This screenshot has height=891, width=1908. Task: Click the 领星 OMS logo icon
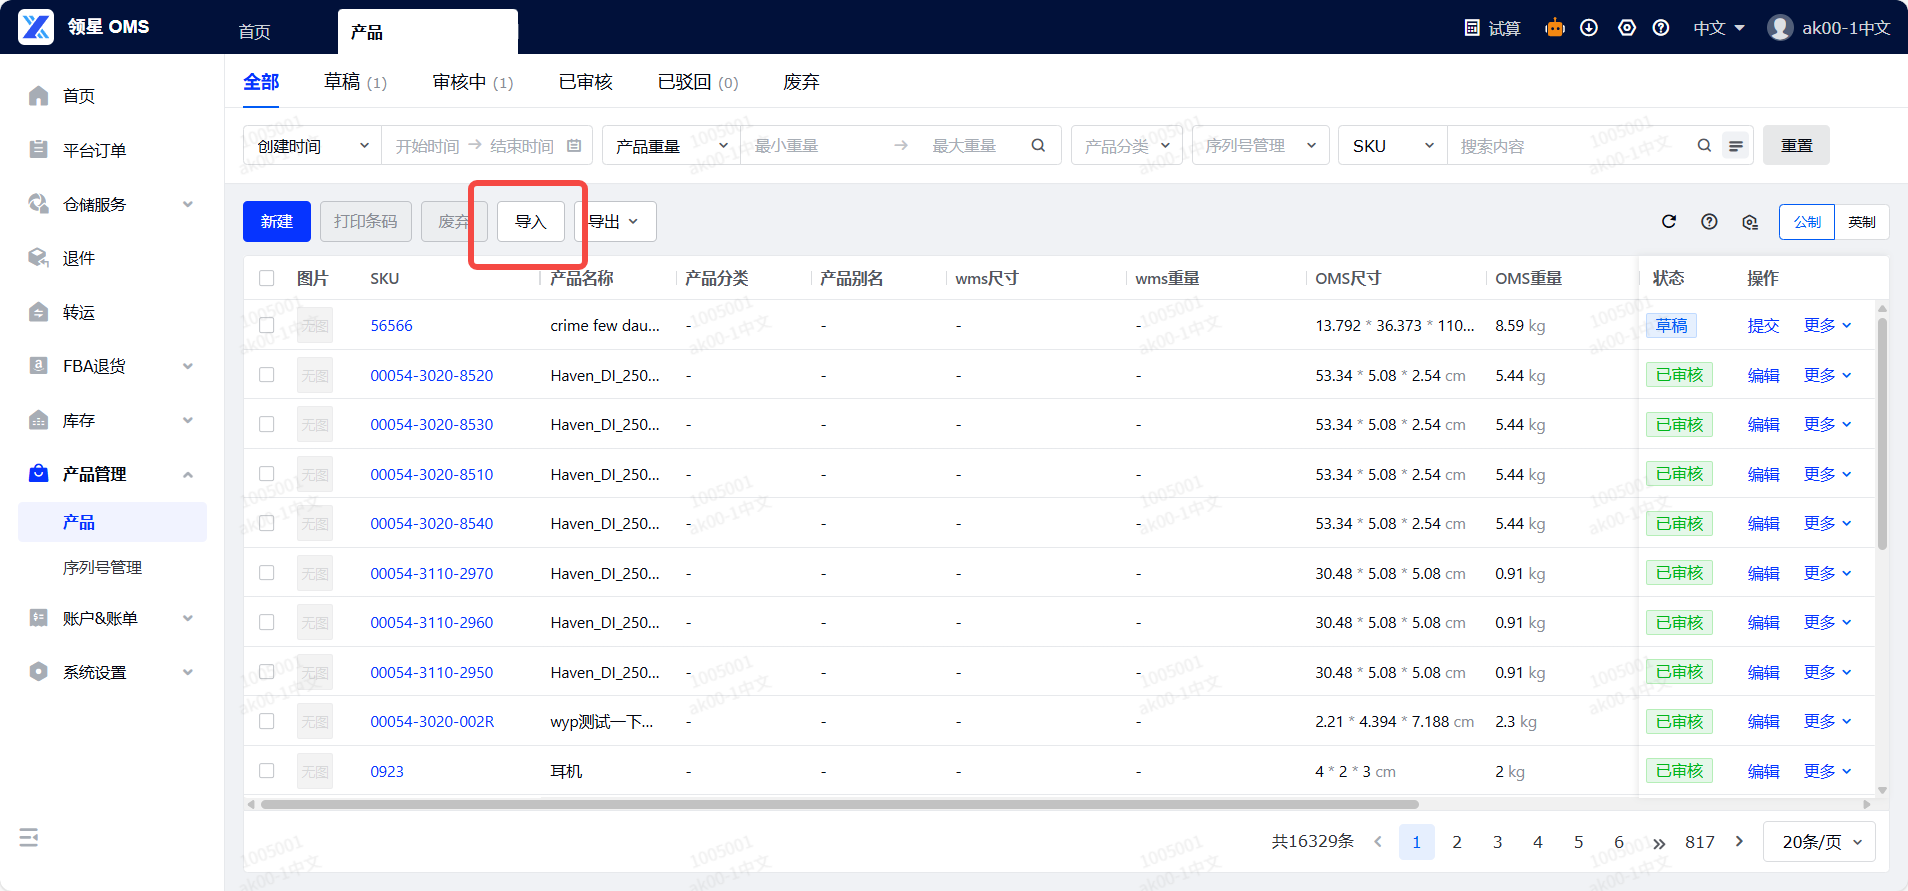(36, 27)
